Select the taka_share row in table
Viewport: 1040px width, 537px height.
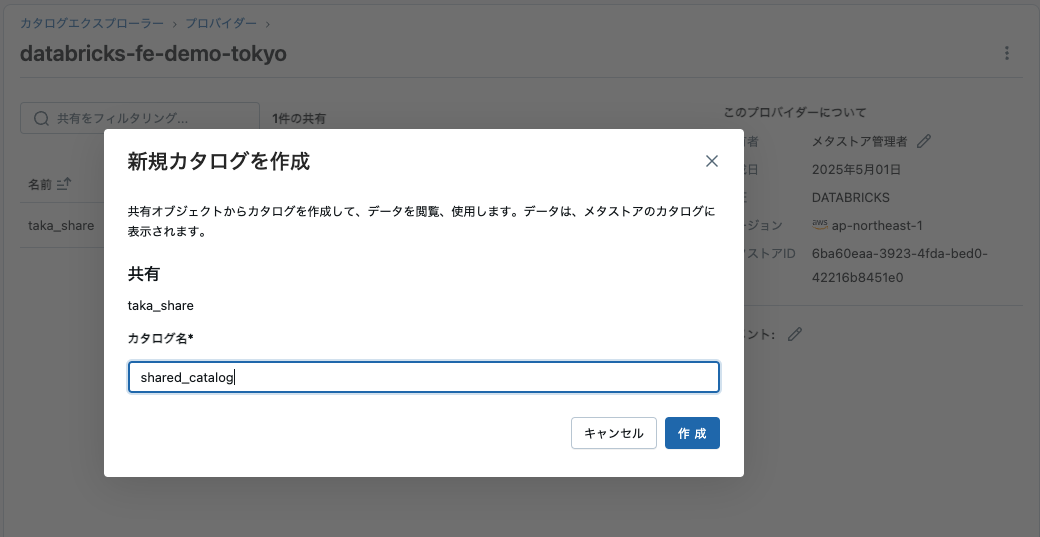(61, 225)
